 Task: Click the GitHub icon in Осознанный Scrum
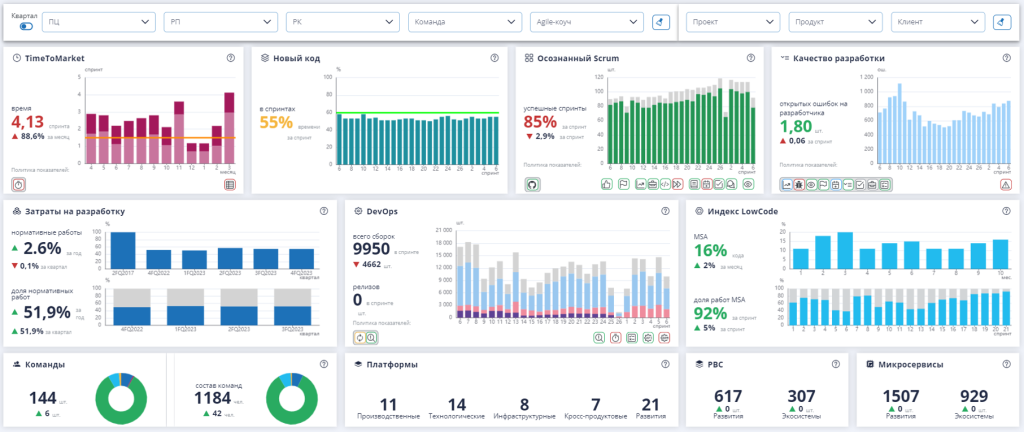pos(532,185)
